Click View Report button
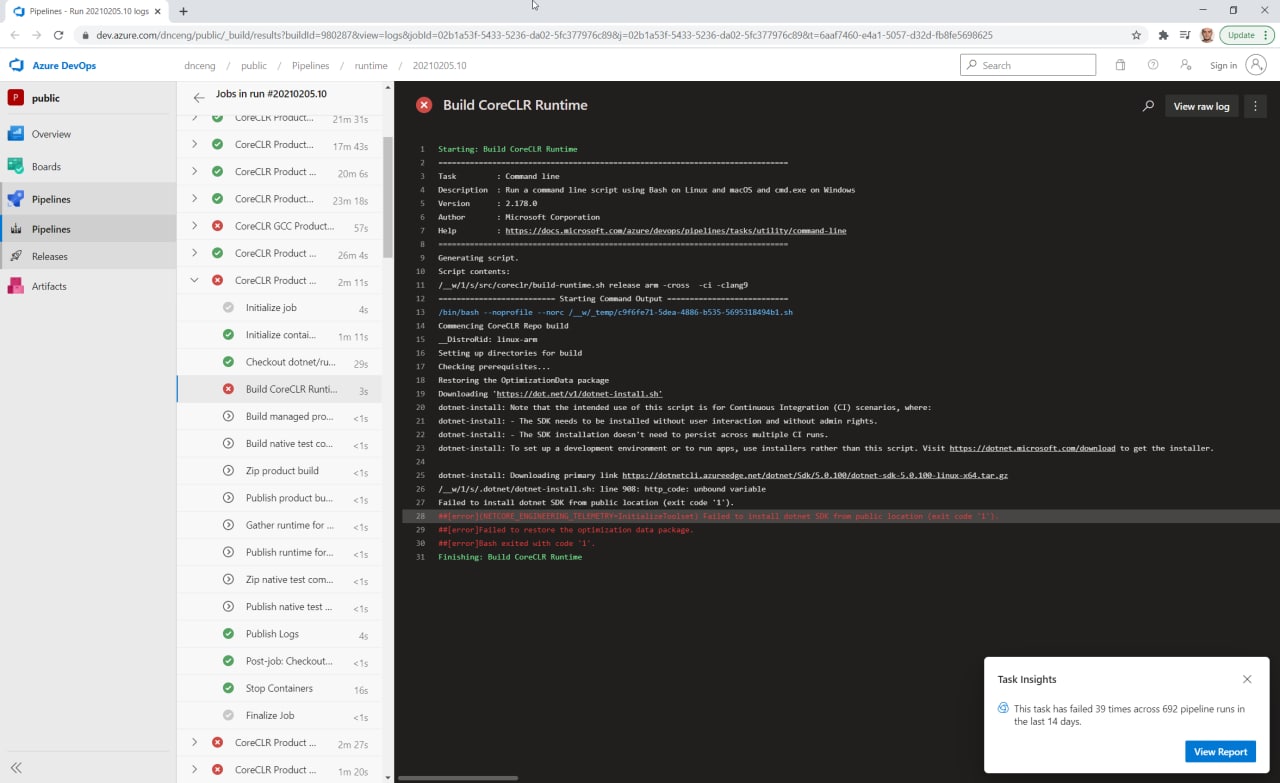Screen dimensions: 1280x783 1220,752
